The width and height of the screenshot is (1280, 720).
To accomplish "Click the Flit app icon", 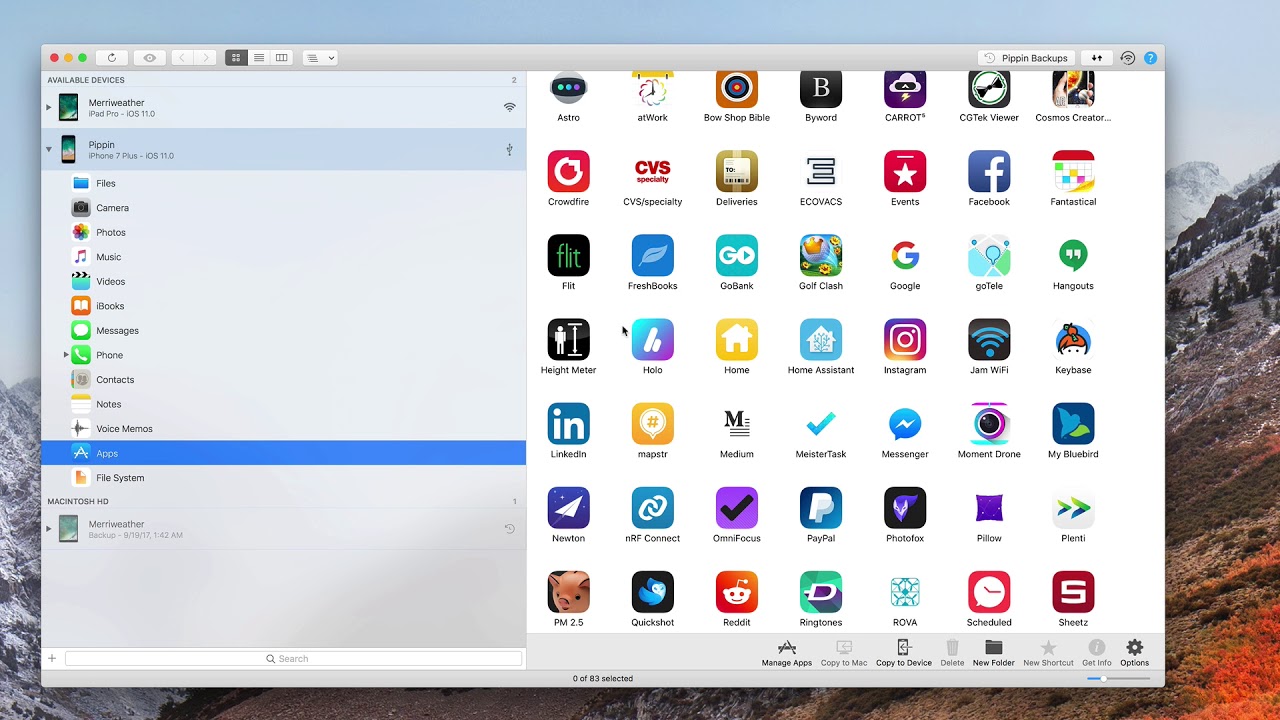I will click(568, 255).
